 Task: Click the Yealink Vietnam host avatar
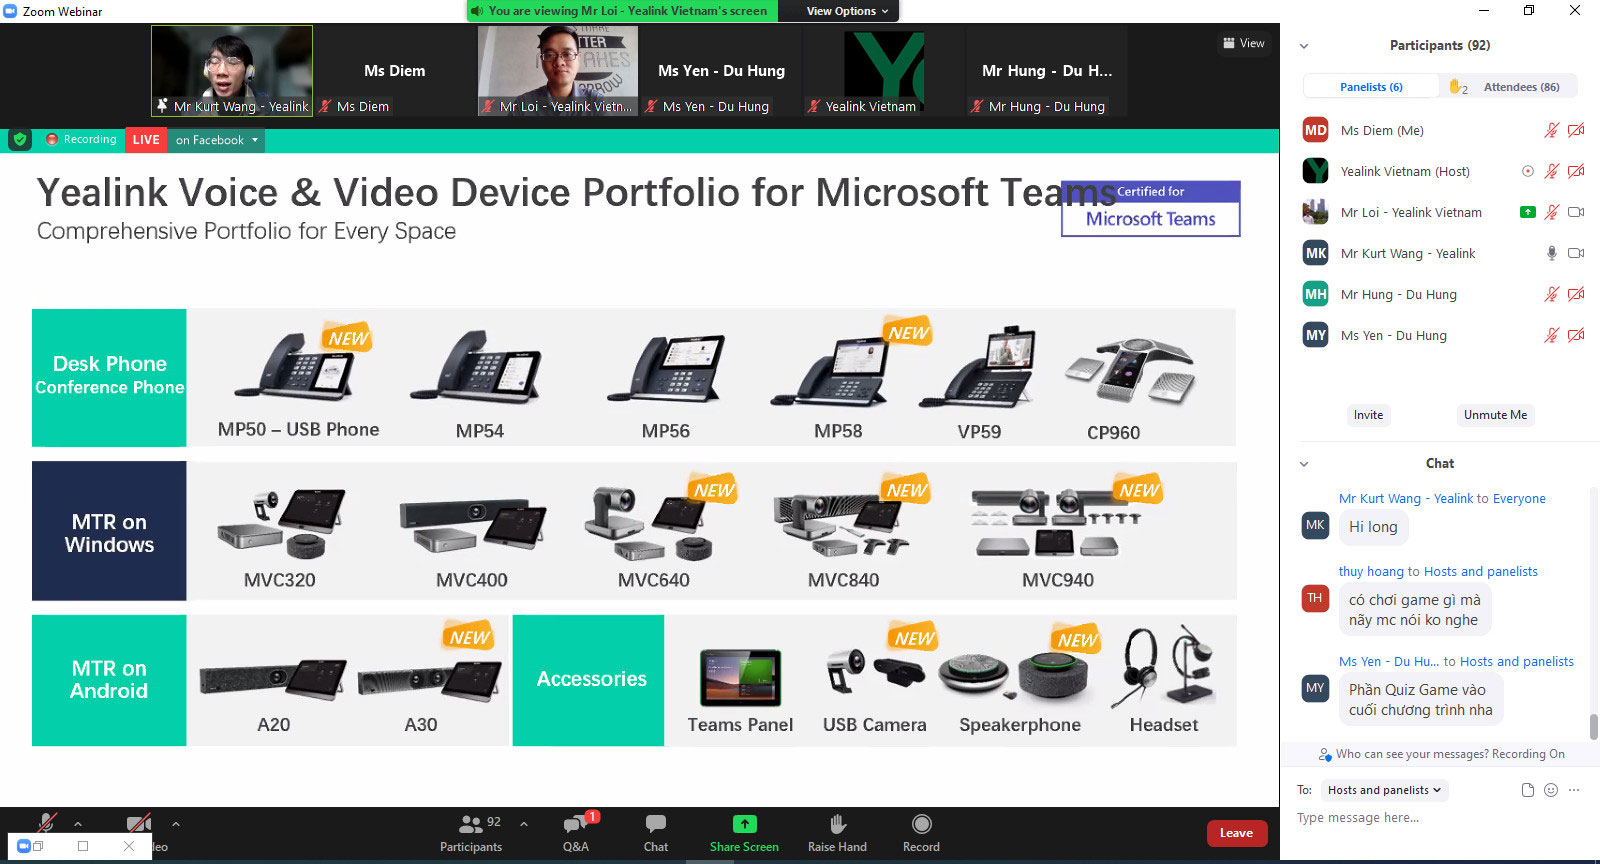1316,171
